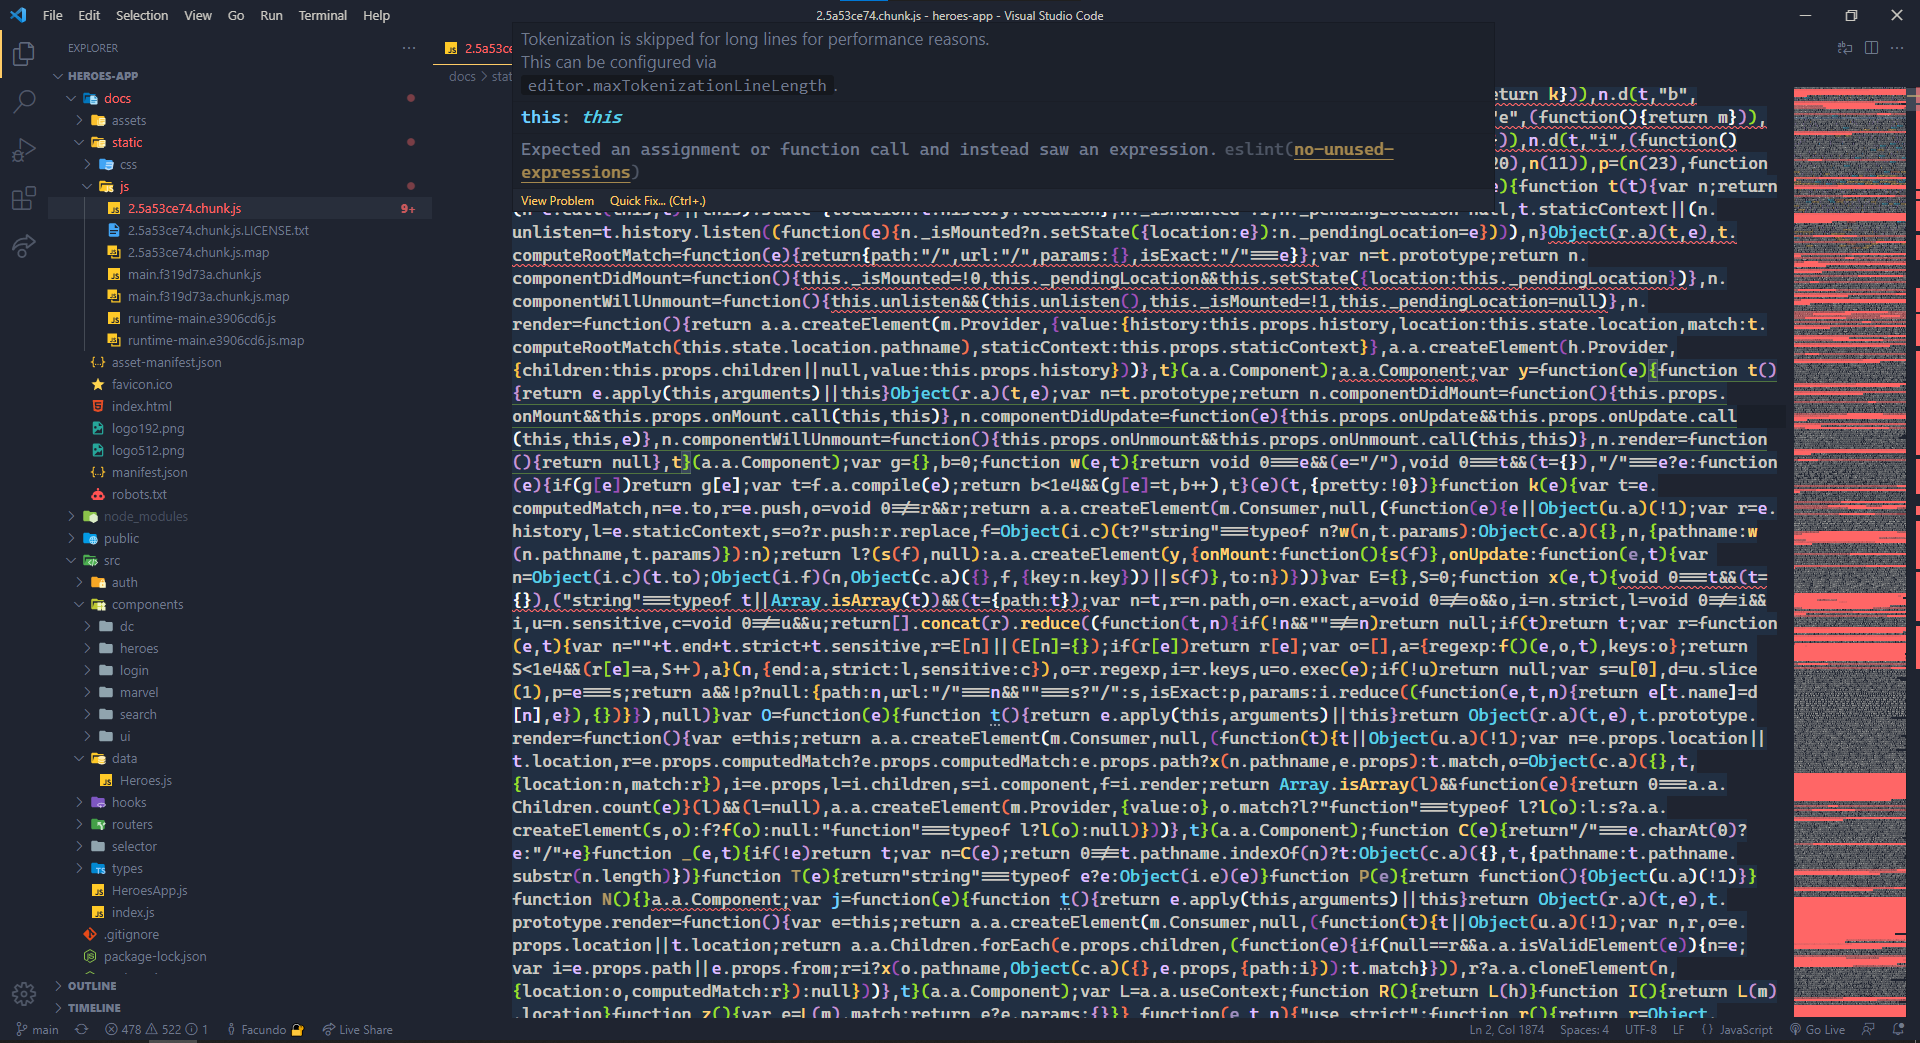Viewport: 1920px width, 1043px height.
Task: Open Run and Debug view
Action: click(x=24, y=150)
